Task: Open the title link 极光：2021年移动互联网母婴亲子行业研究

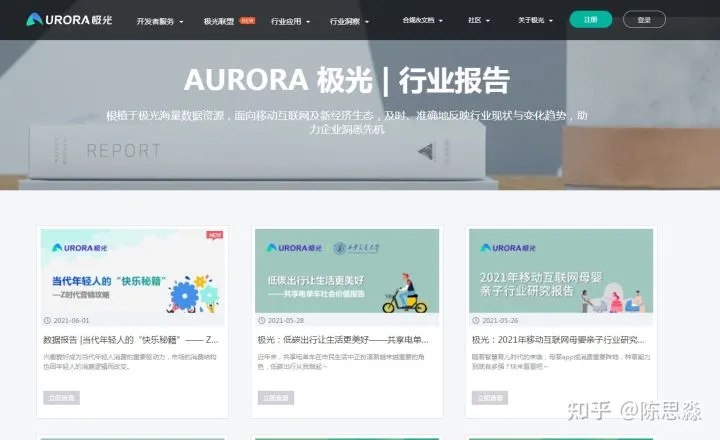Action: (x=558, y=340)
